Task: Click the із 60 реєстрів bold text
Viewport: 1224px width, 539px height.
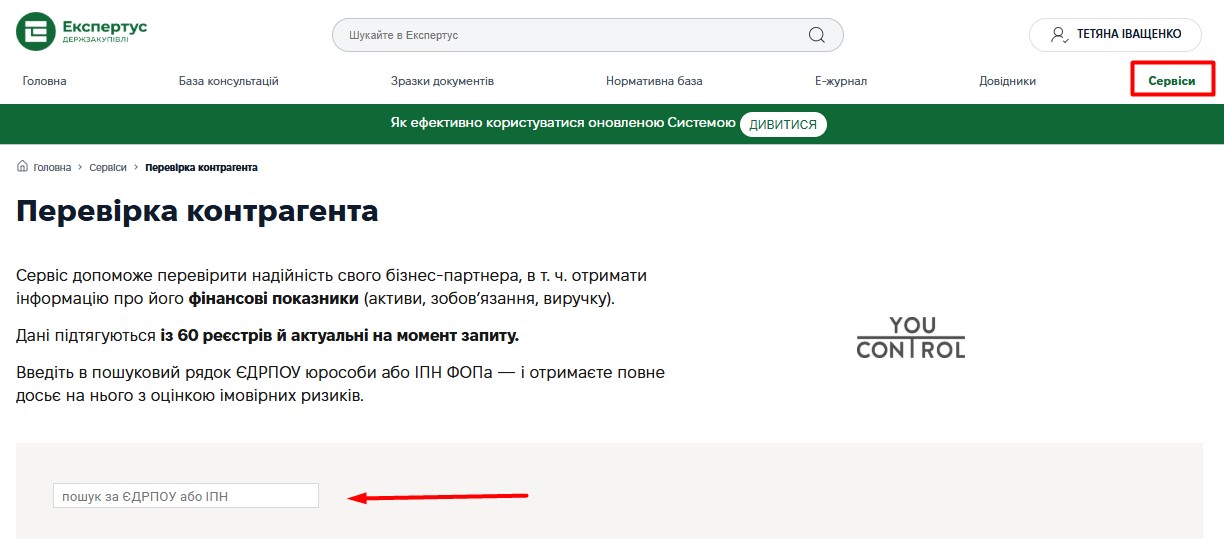Action: coord(216,335)
